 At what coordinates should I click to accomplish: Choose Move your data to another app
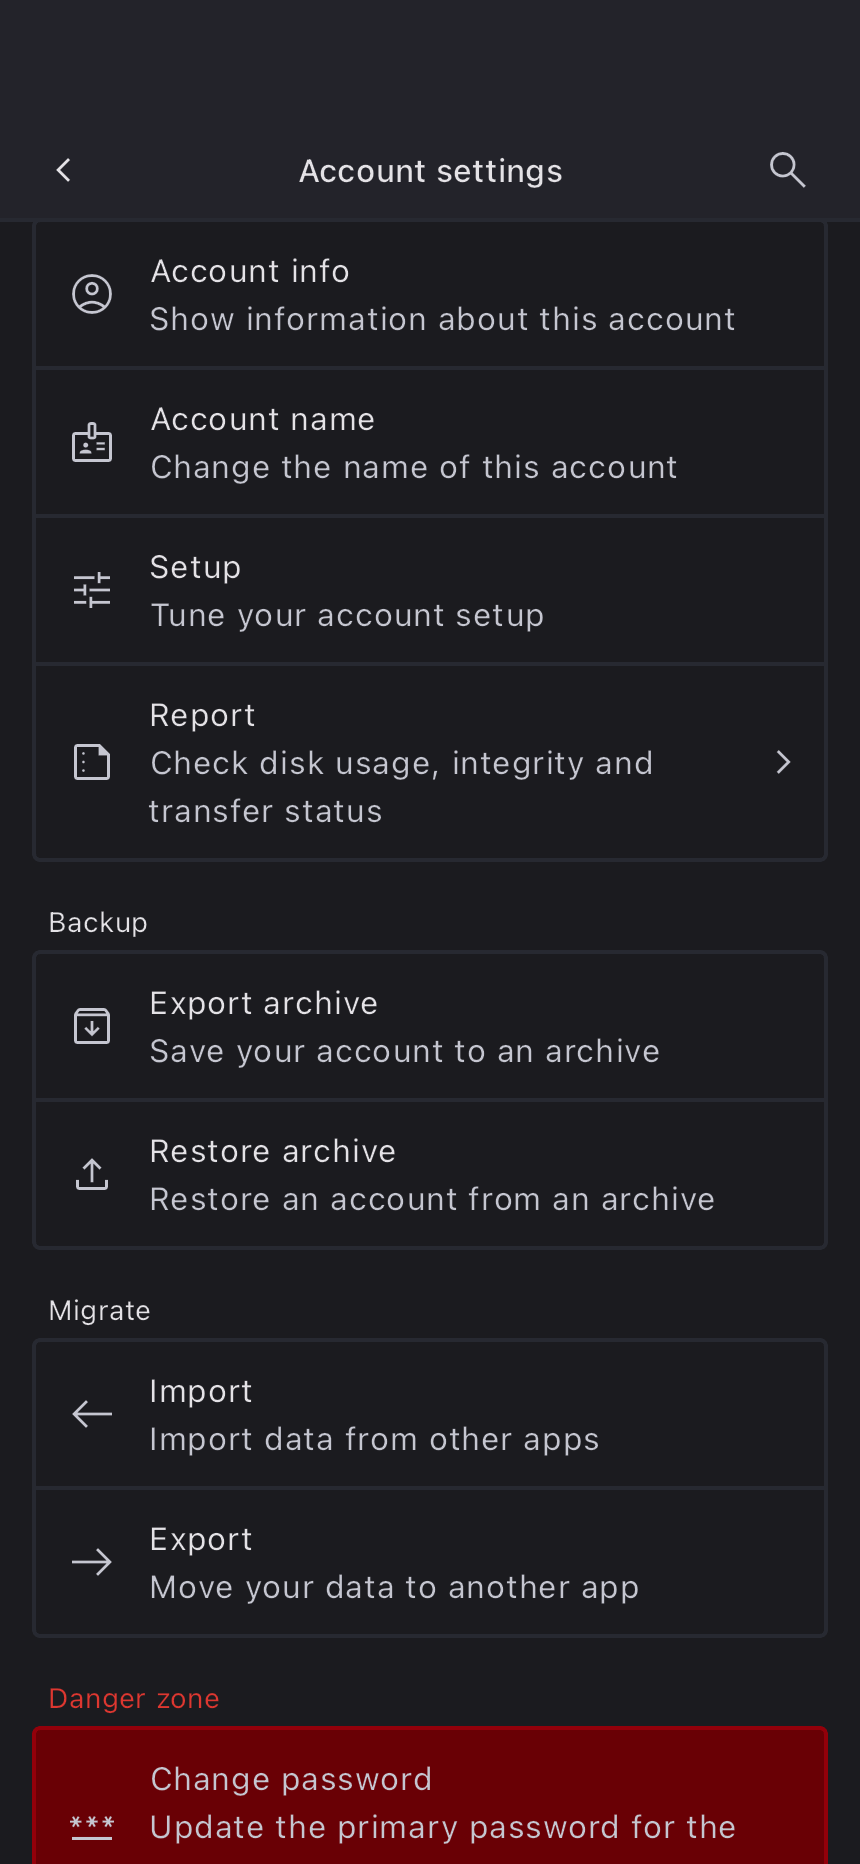point(394,1587)
